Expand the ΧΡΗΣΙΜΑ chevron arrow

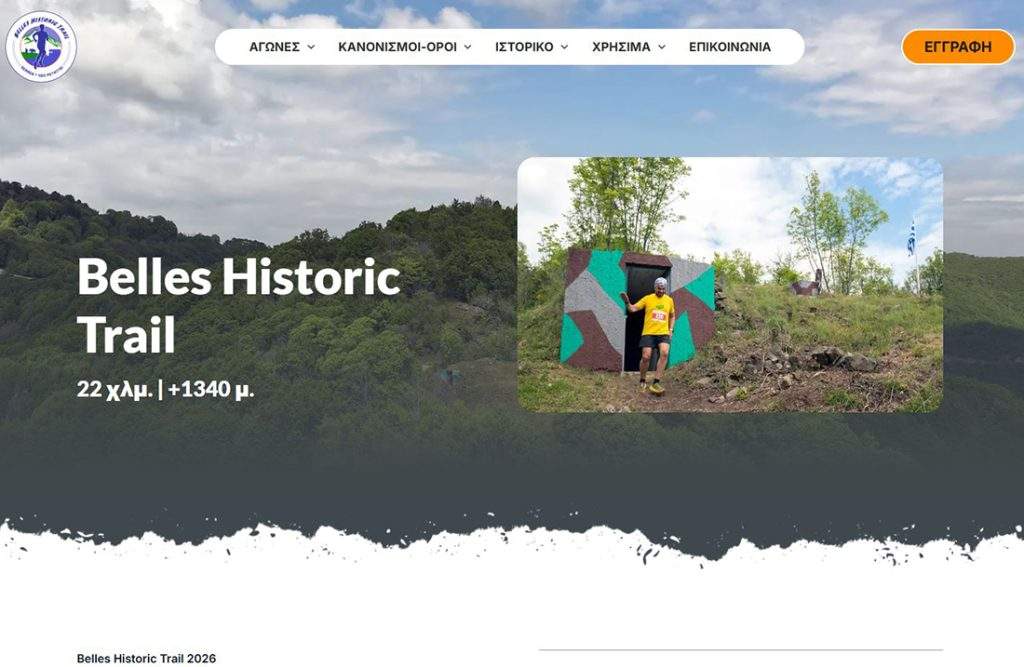[662, 47]
